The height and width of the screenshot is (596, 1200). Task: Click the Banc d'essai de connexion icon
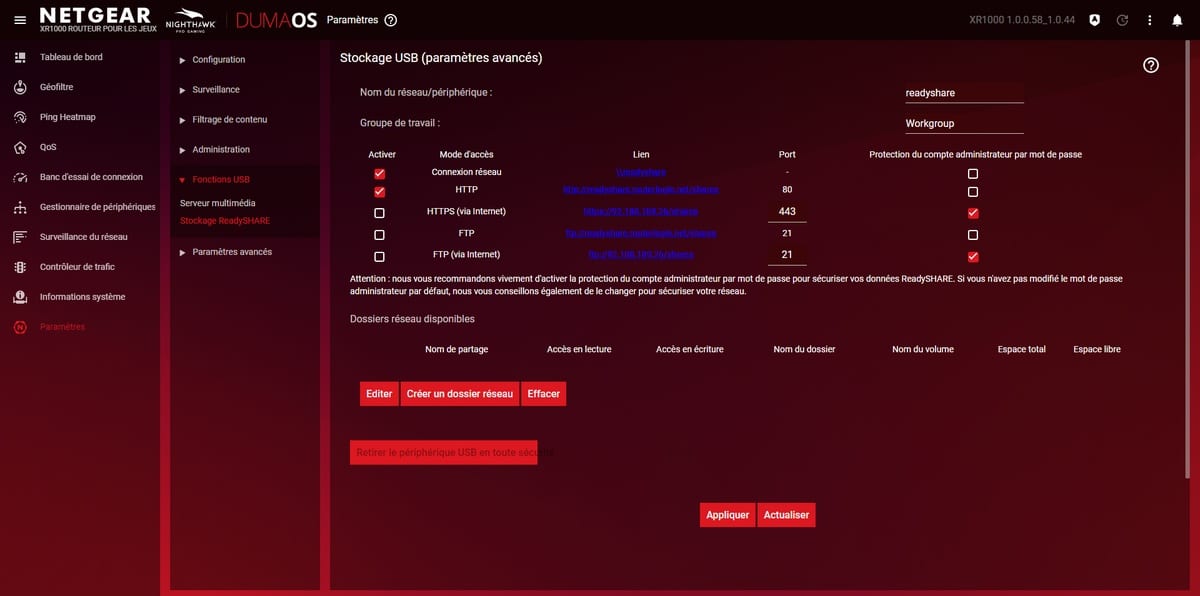pyautogui.click(x=20, y=177)
